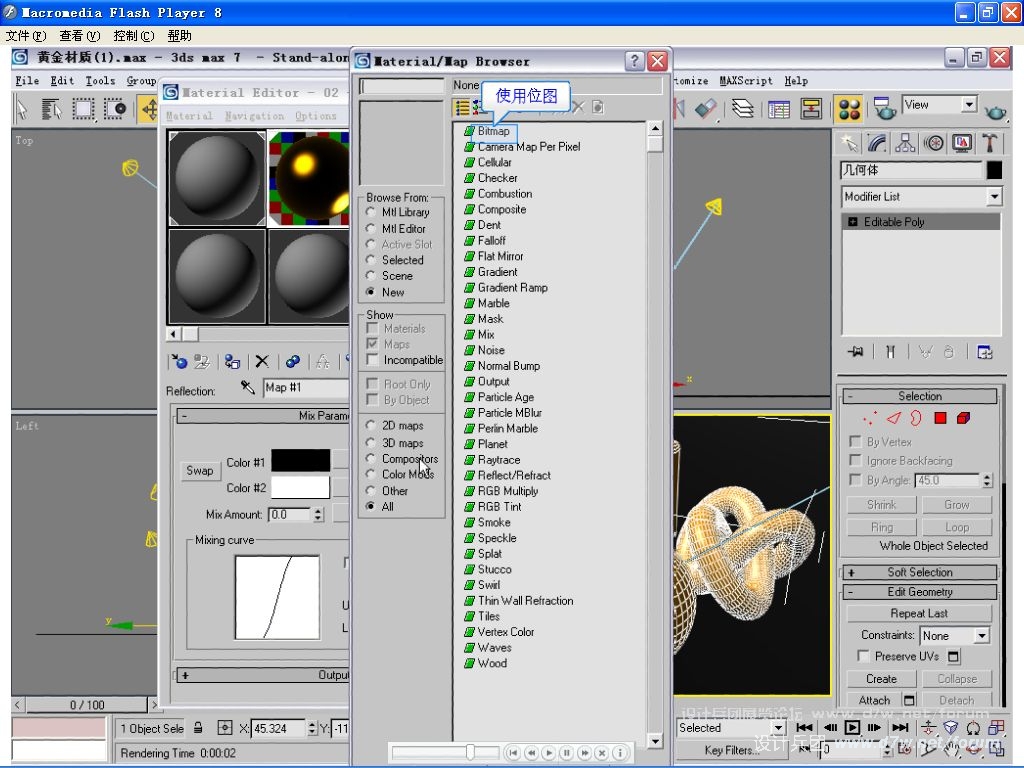Enable the Incompatible checkbox
This screenshot has height=768, width=1024.
tap(373, 360)
